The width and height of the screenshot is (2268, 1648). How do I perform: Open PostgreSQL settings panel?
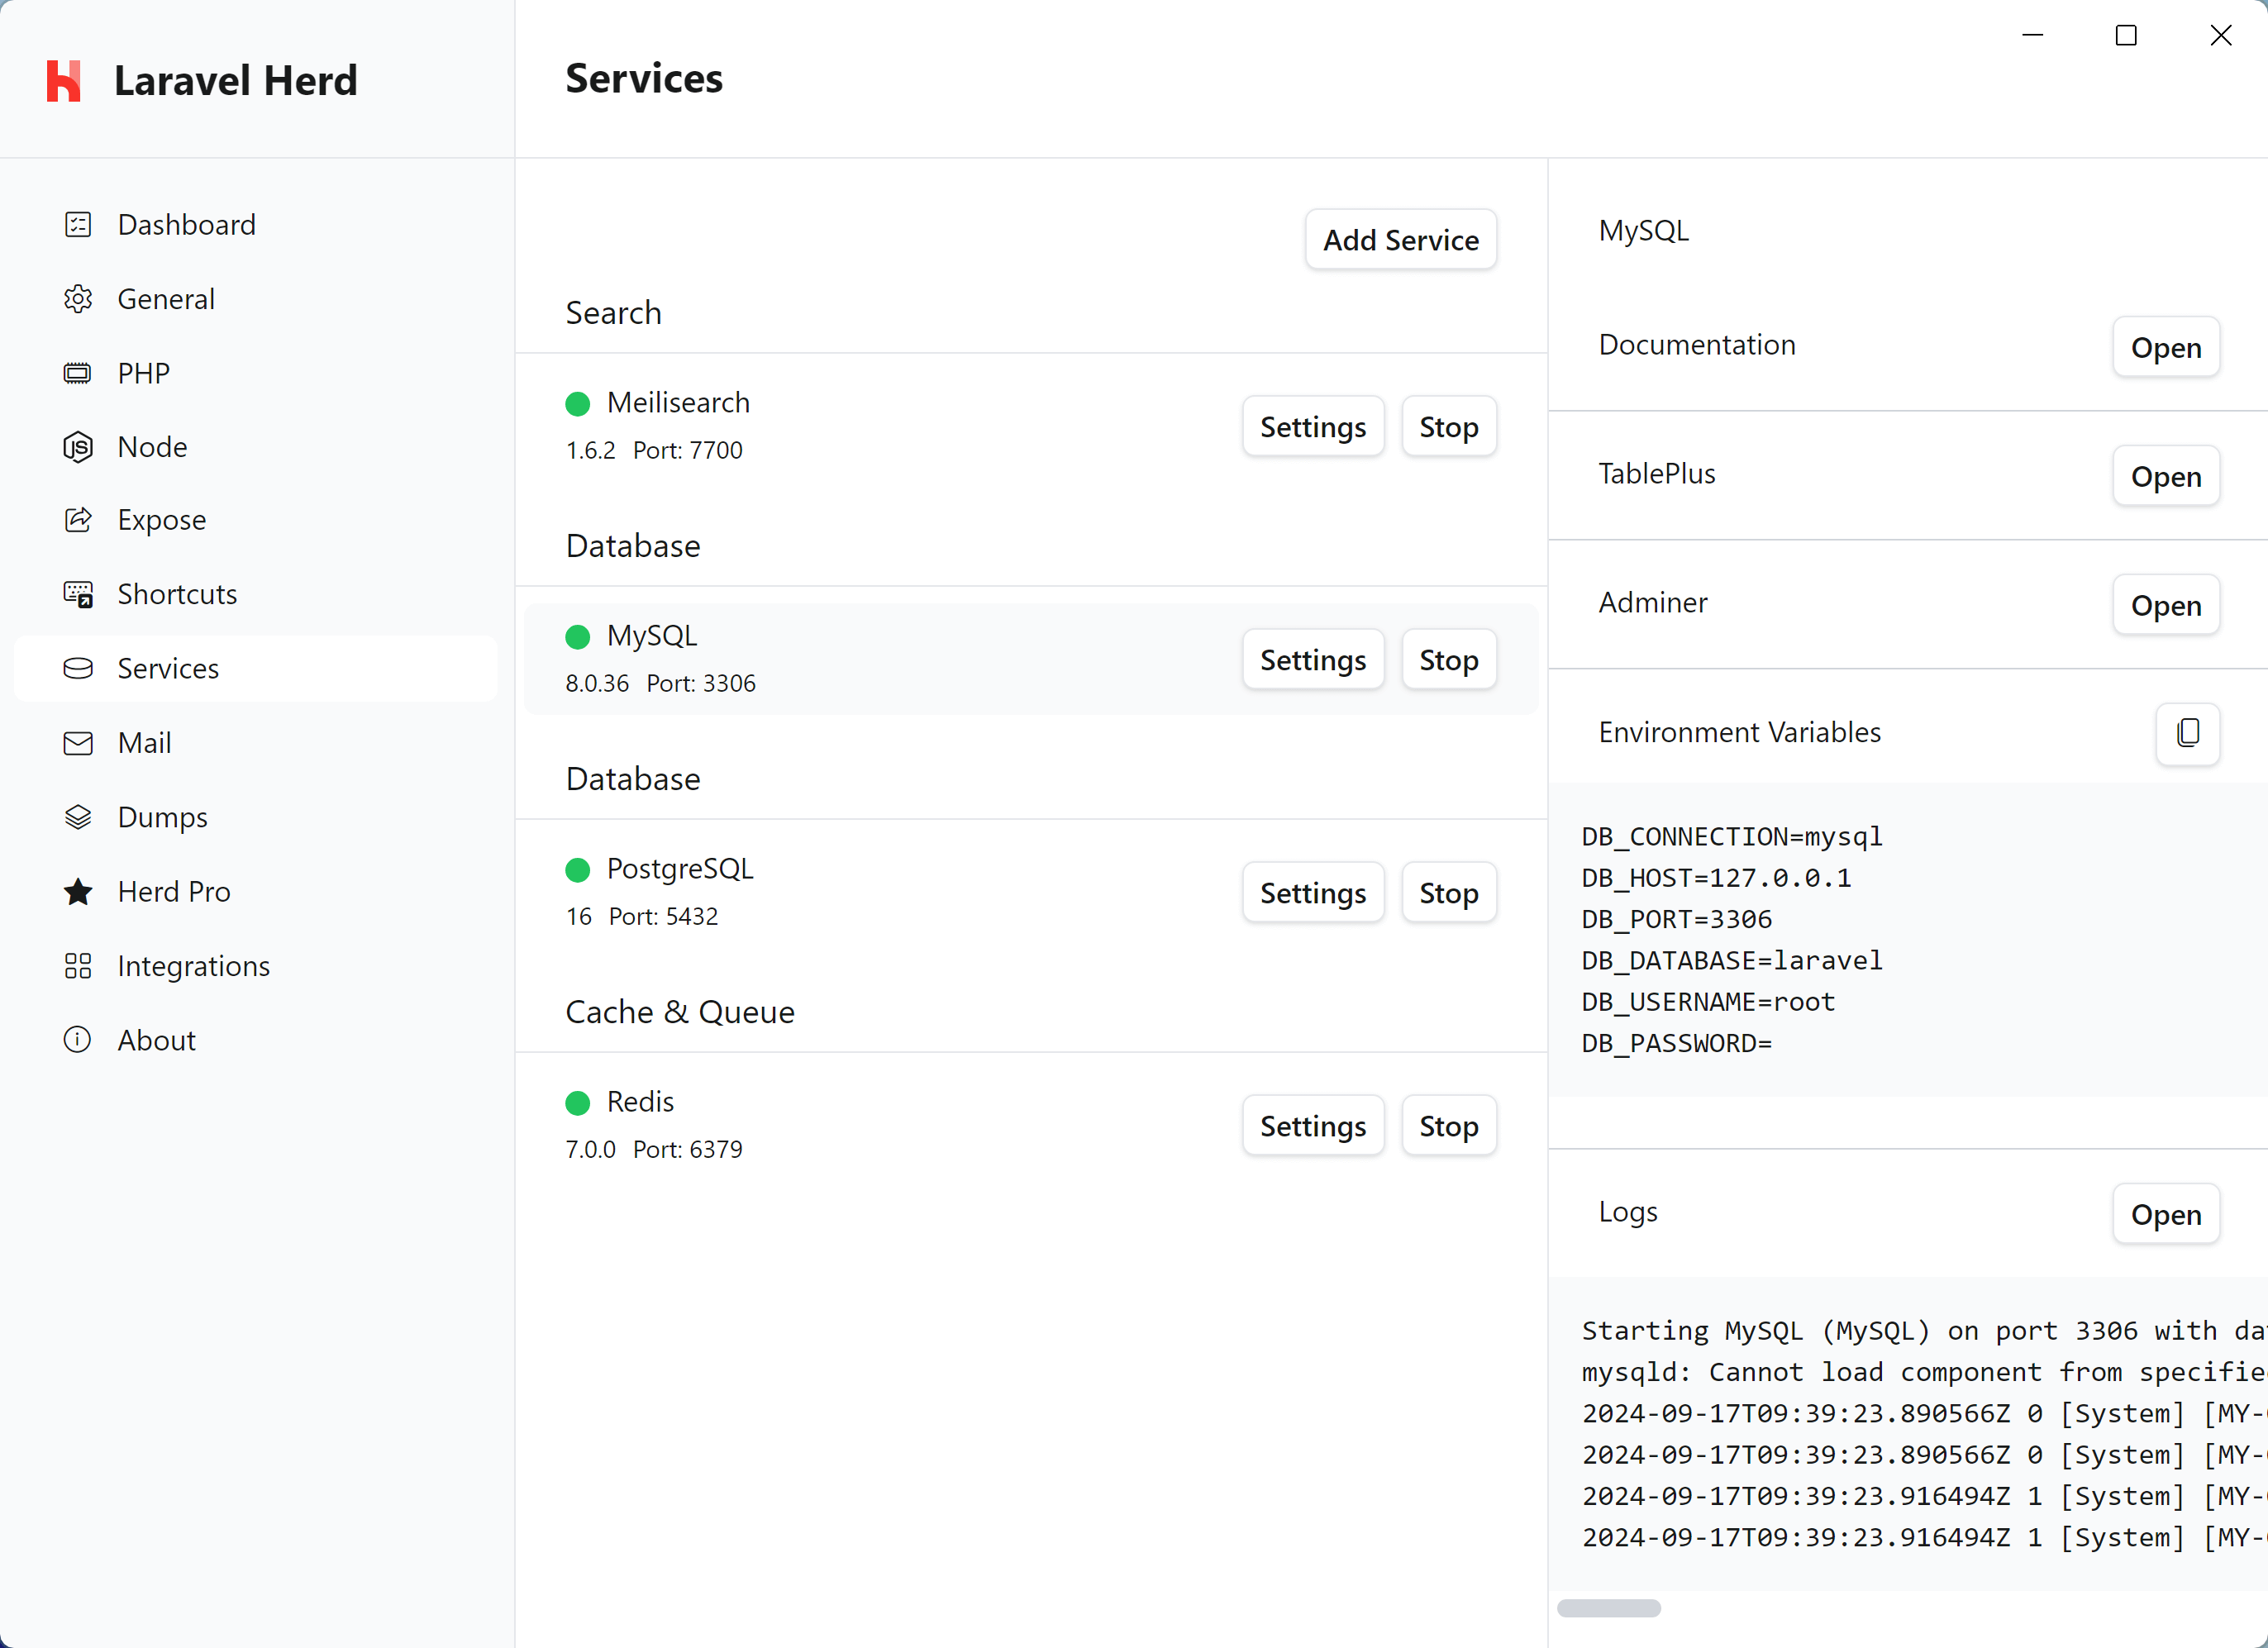click(1313, 891)
